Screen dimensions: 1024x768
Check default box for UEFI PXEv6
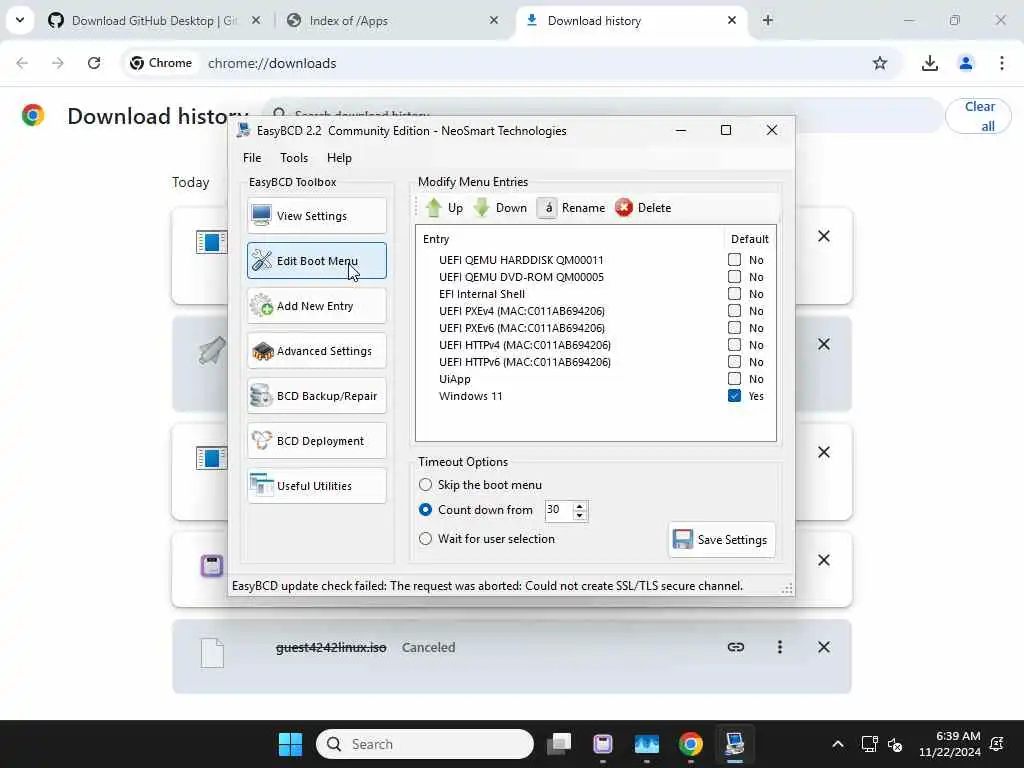click(x=735, y=328)
